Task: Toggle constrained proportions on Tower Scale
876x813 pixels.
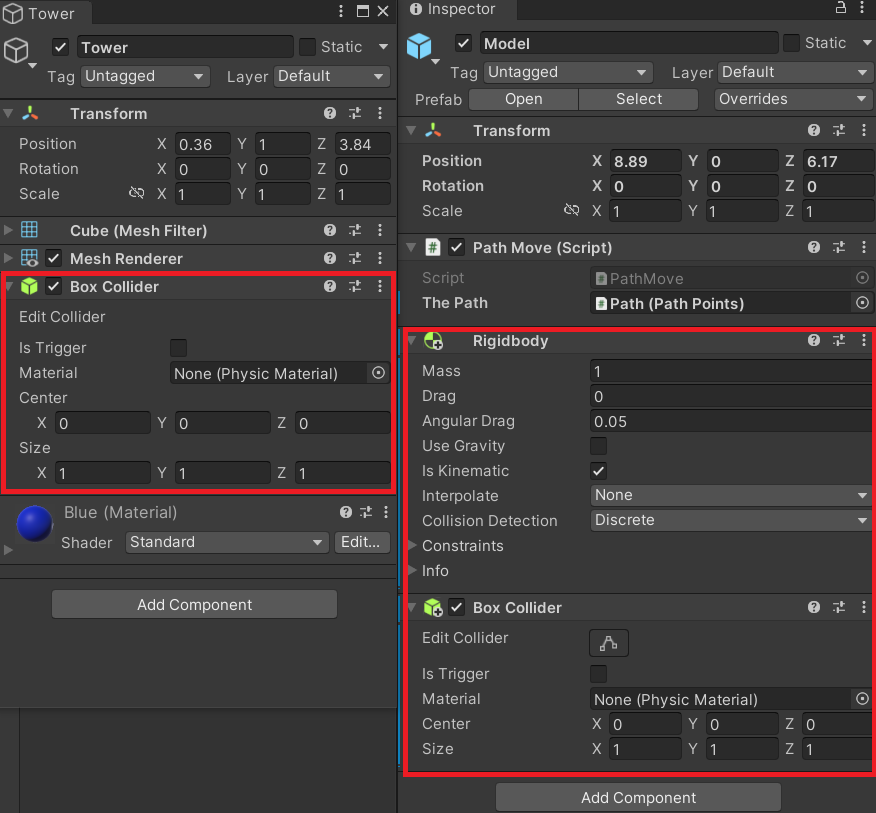Action: click(136, 193)
